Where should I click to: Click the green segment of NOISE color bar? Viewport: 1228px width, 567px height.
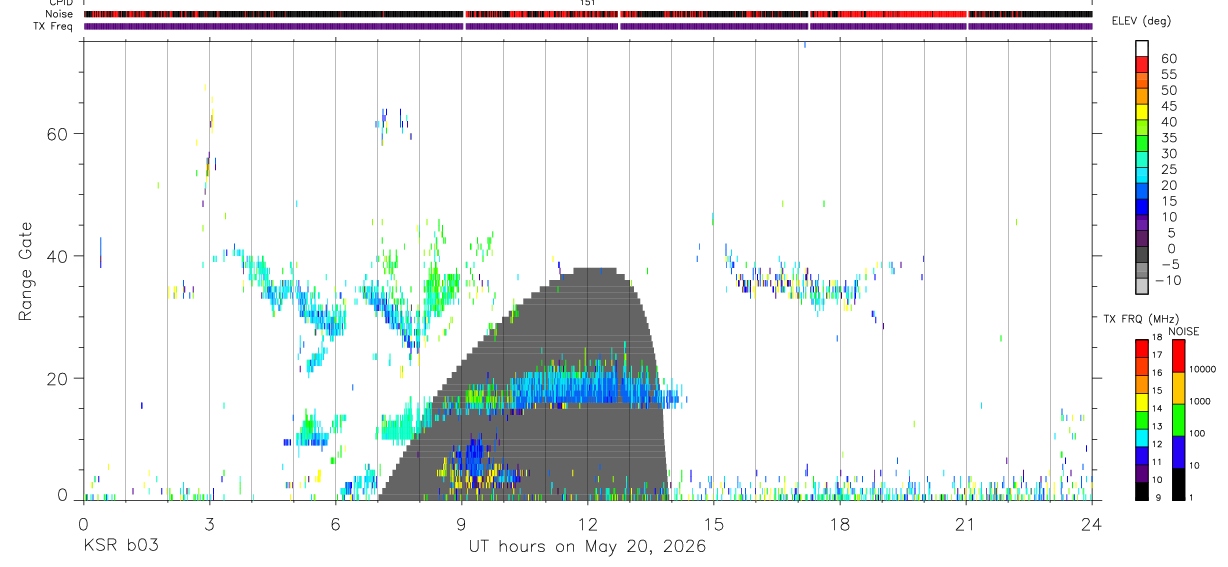[1178, 420]
